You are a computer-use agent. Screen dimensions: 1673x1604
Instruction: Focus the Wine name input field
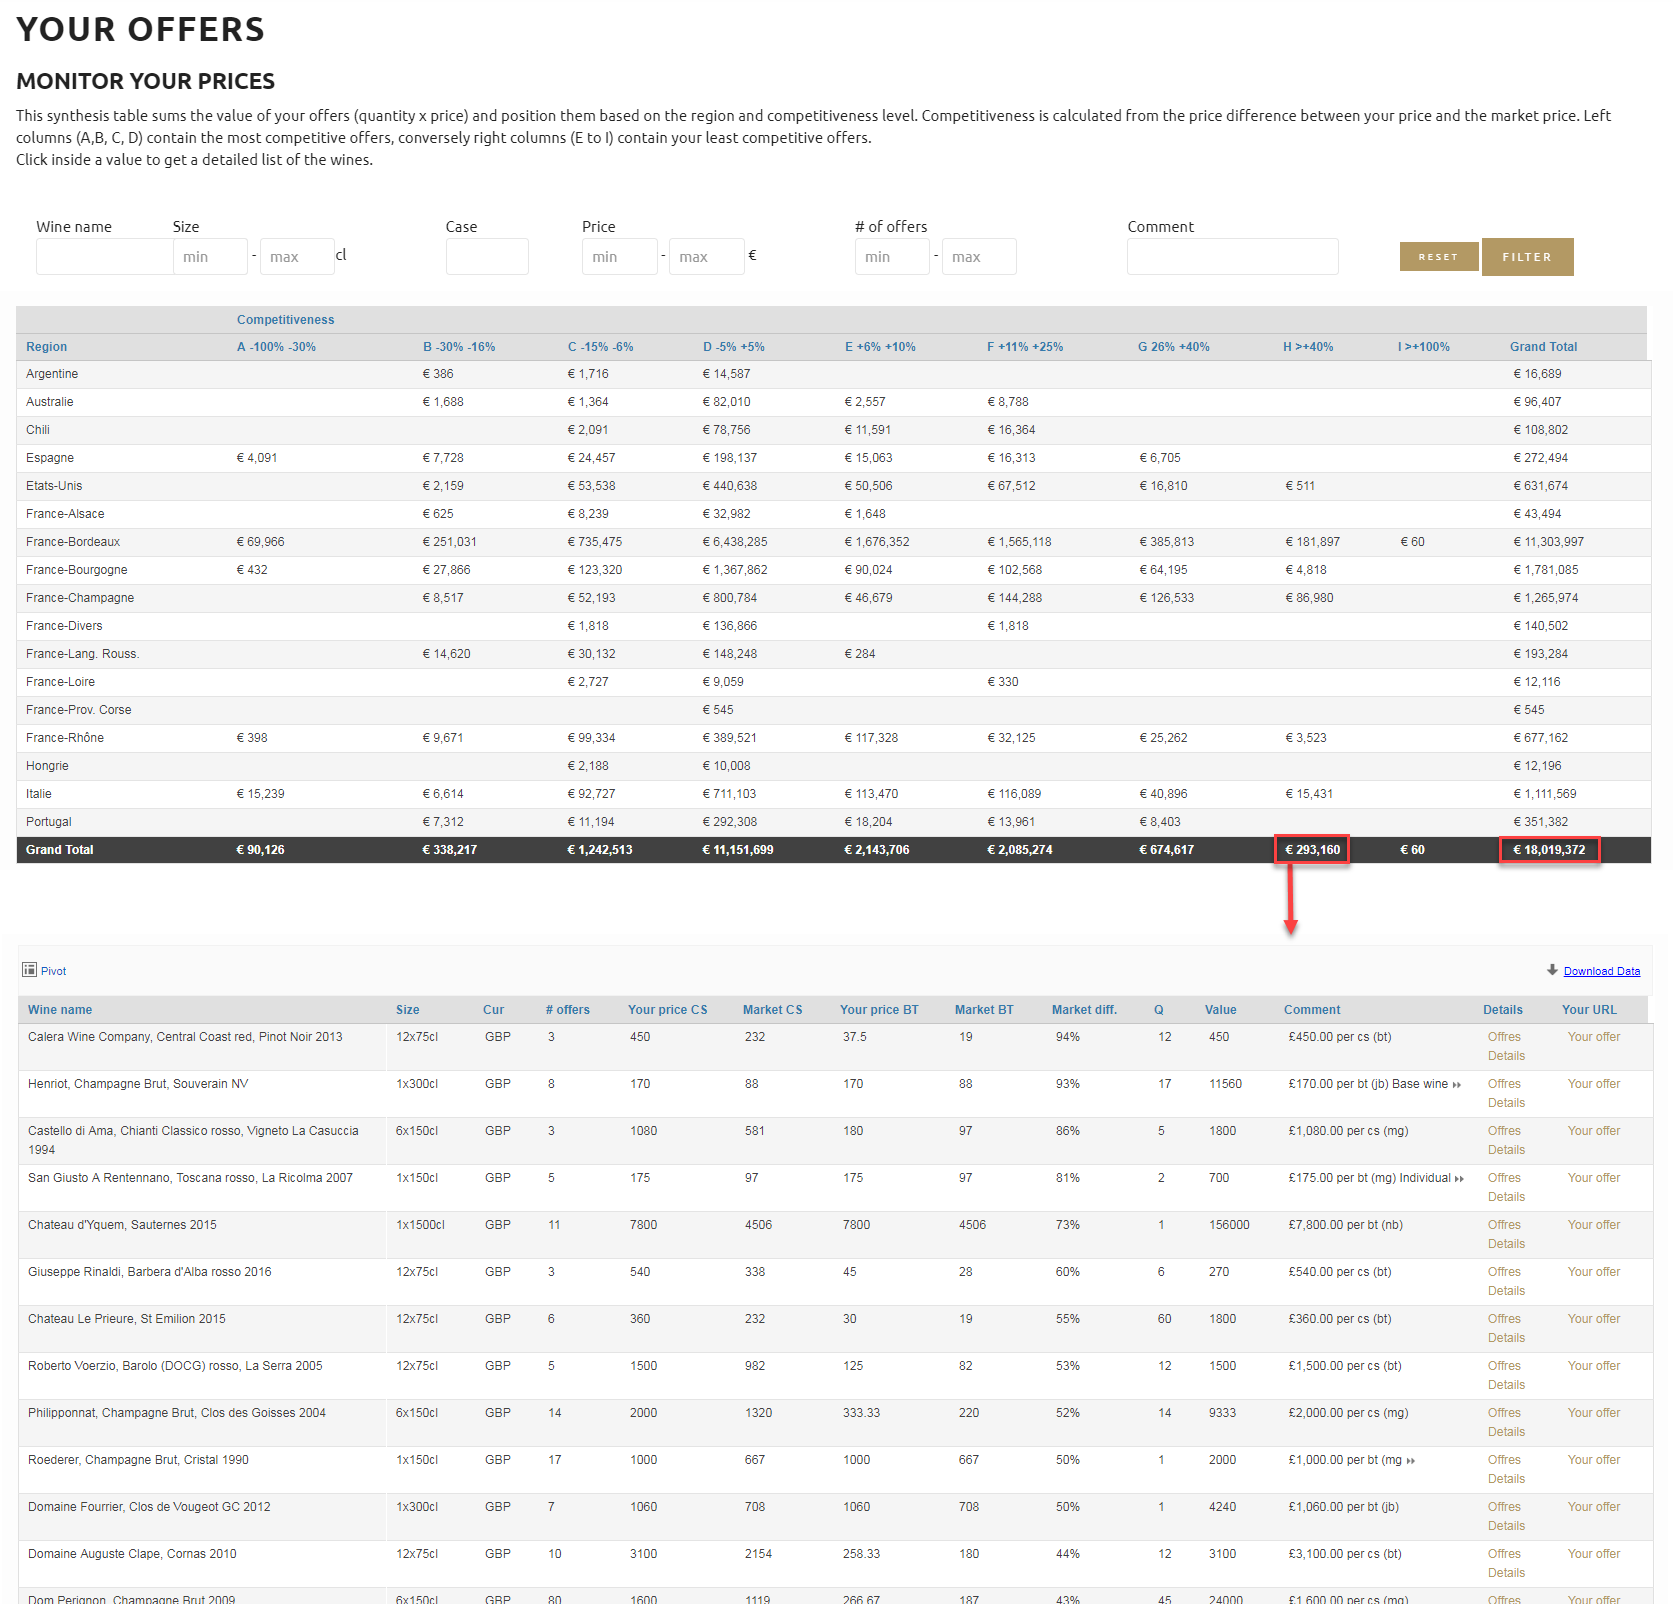pos(104,256)
